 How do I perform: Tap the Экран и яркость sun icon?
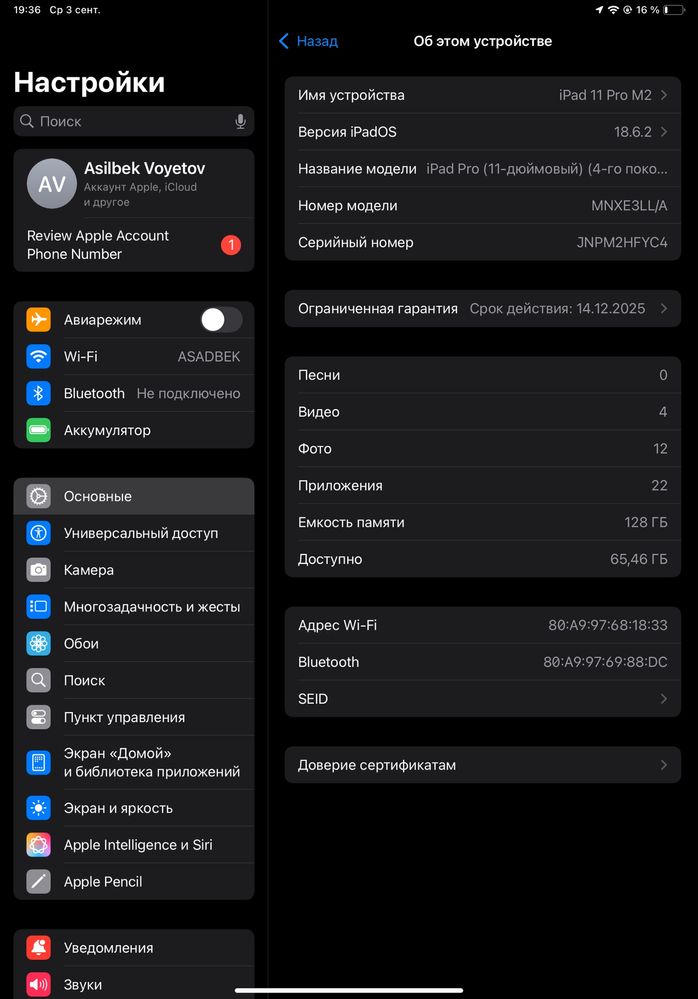pos(38,808)
